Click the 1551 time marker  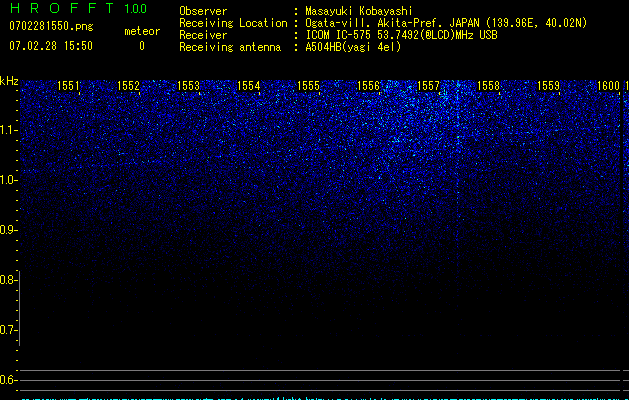68,85
